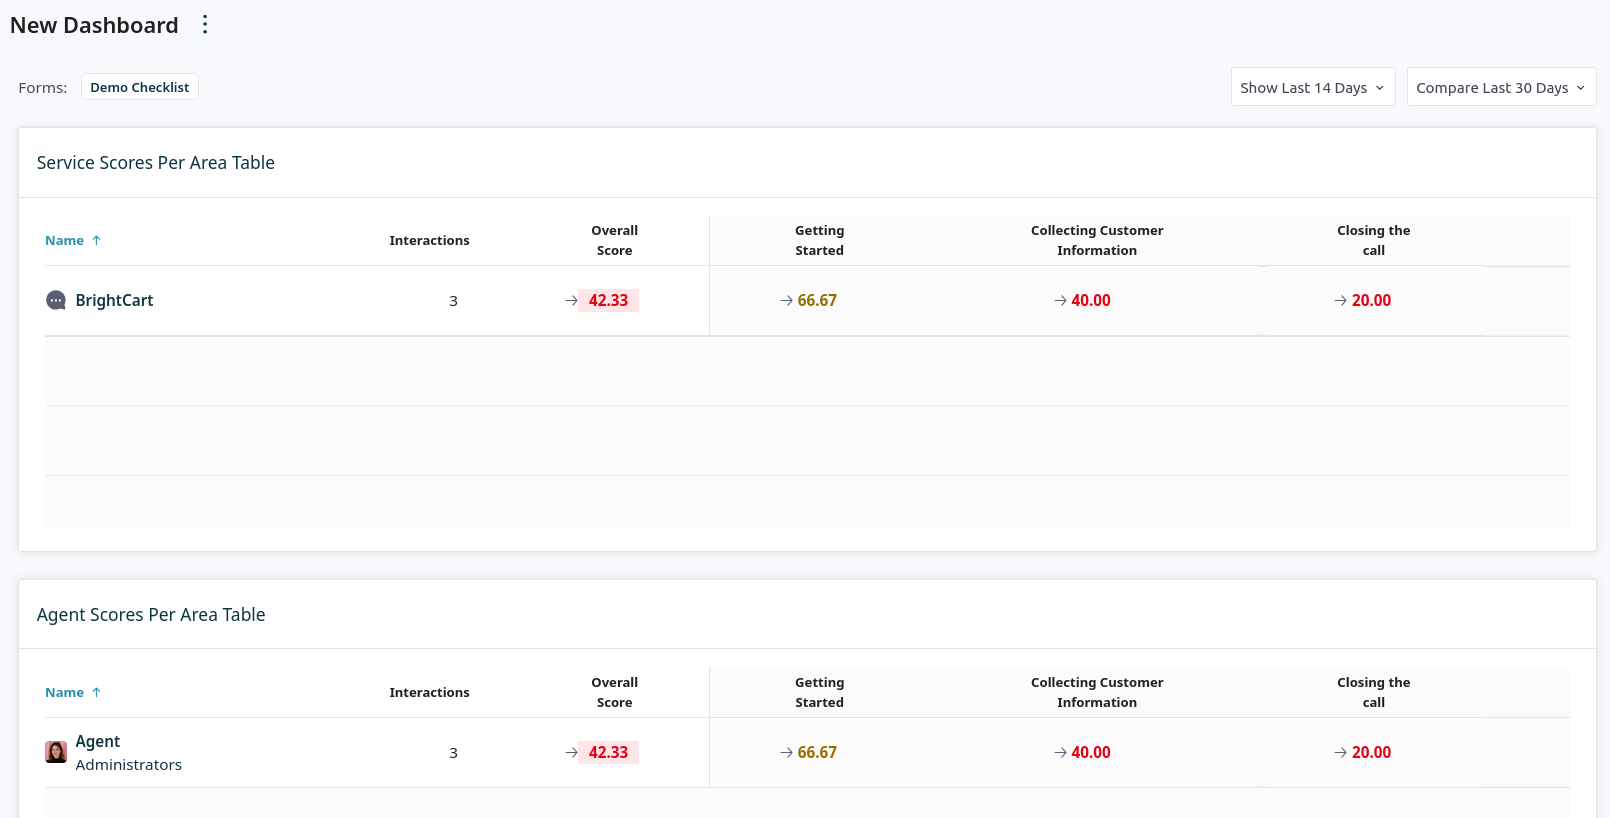Expand the Compare Last 30 Days dropdown
This screenshot has height=818, width=1610.
tap(1500, 88)
